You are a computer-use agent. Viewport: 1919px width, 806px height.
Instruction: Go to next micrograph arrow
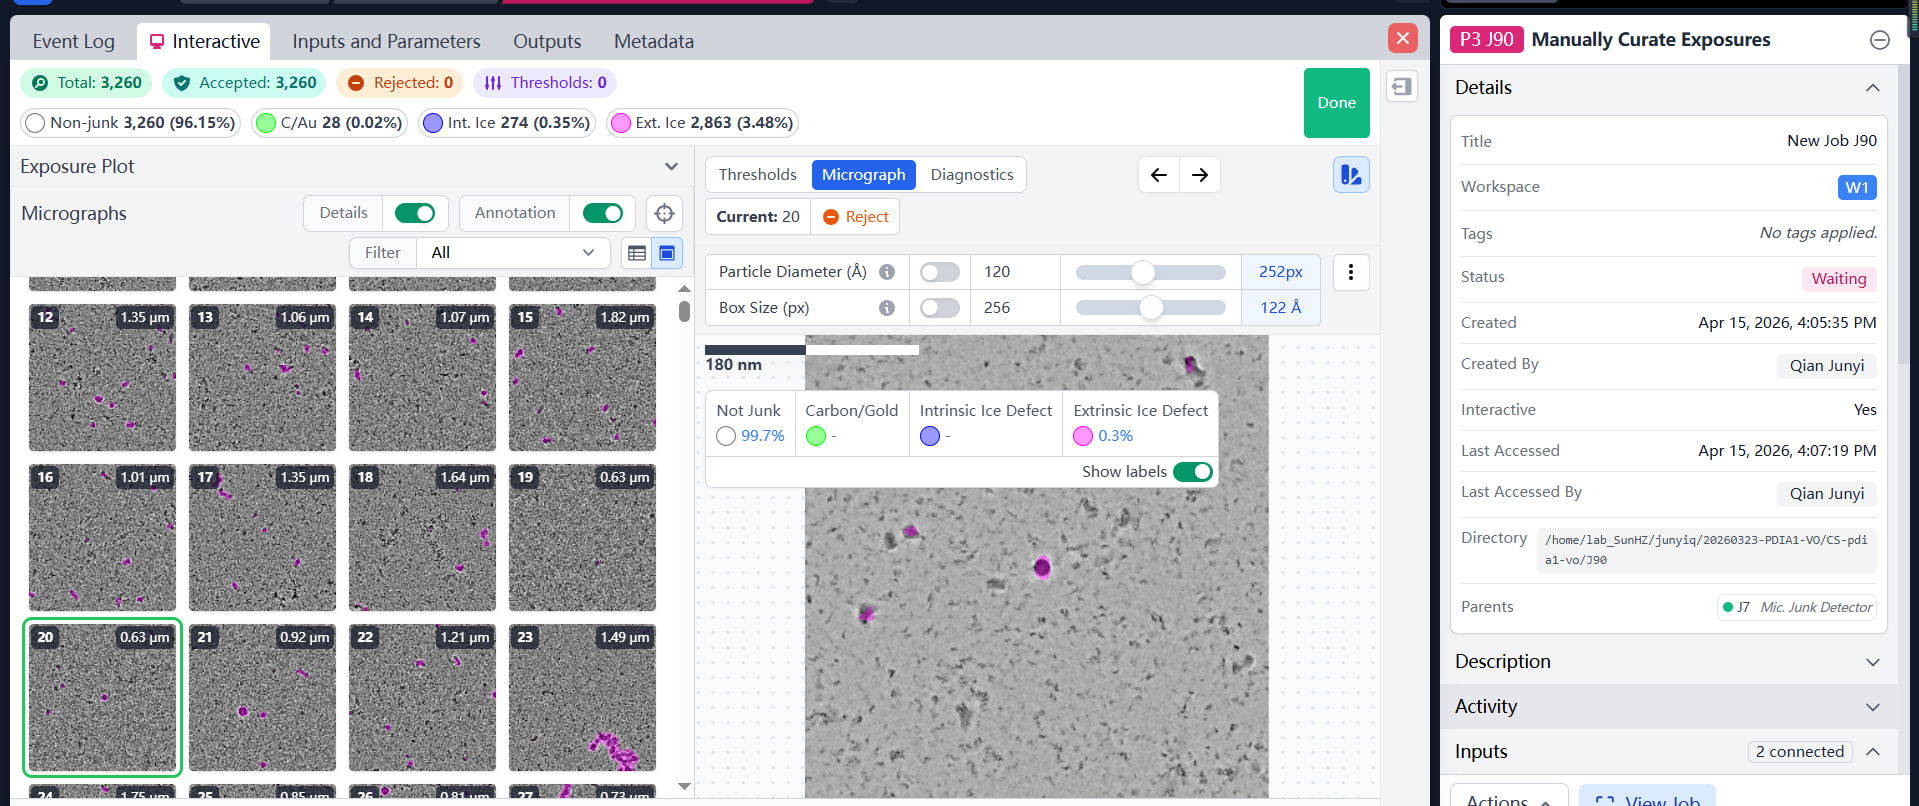click(x=1200, y=175)
